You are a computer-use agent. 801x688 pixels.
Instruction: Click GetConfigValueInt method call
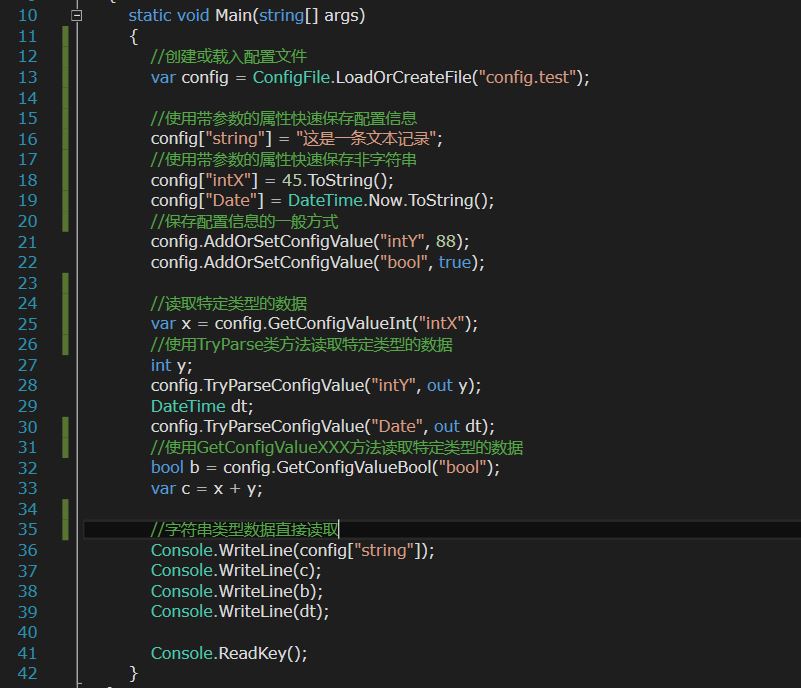click(339, 323)
